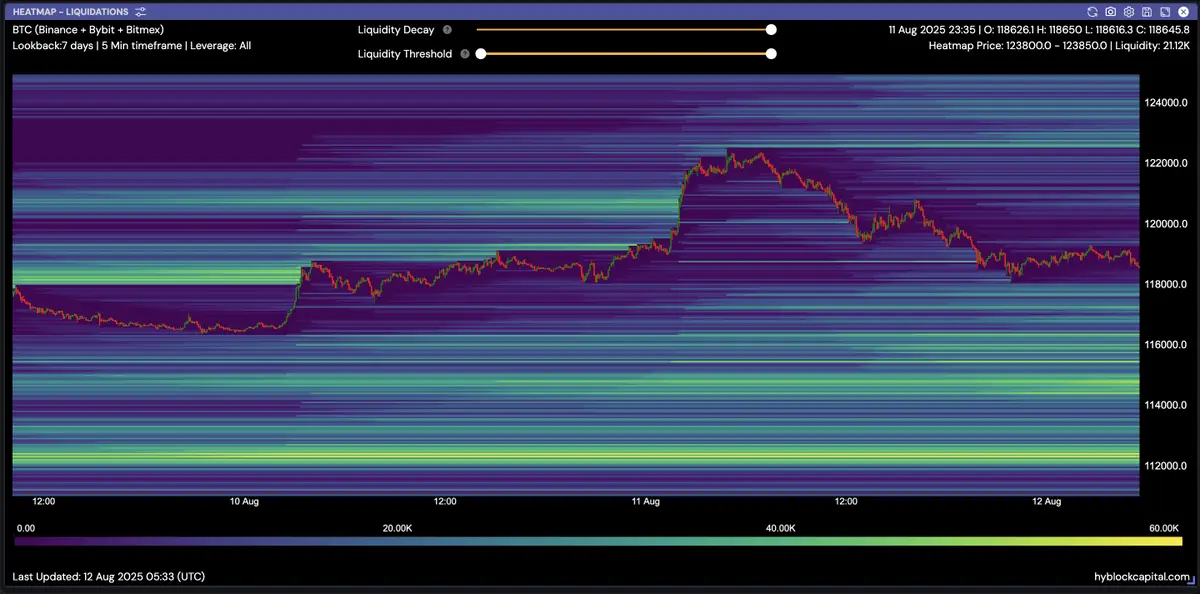Click the 60.00K color scale label
Viewport: 1200px width, 594px height.
coord(1164,527)
